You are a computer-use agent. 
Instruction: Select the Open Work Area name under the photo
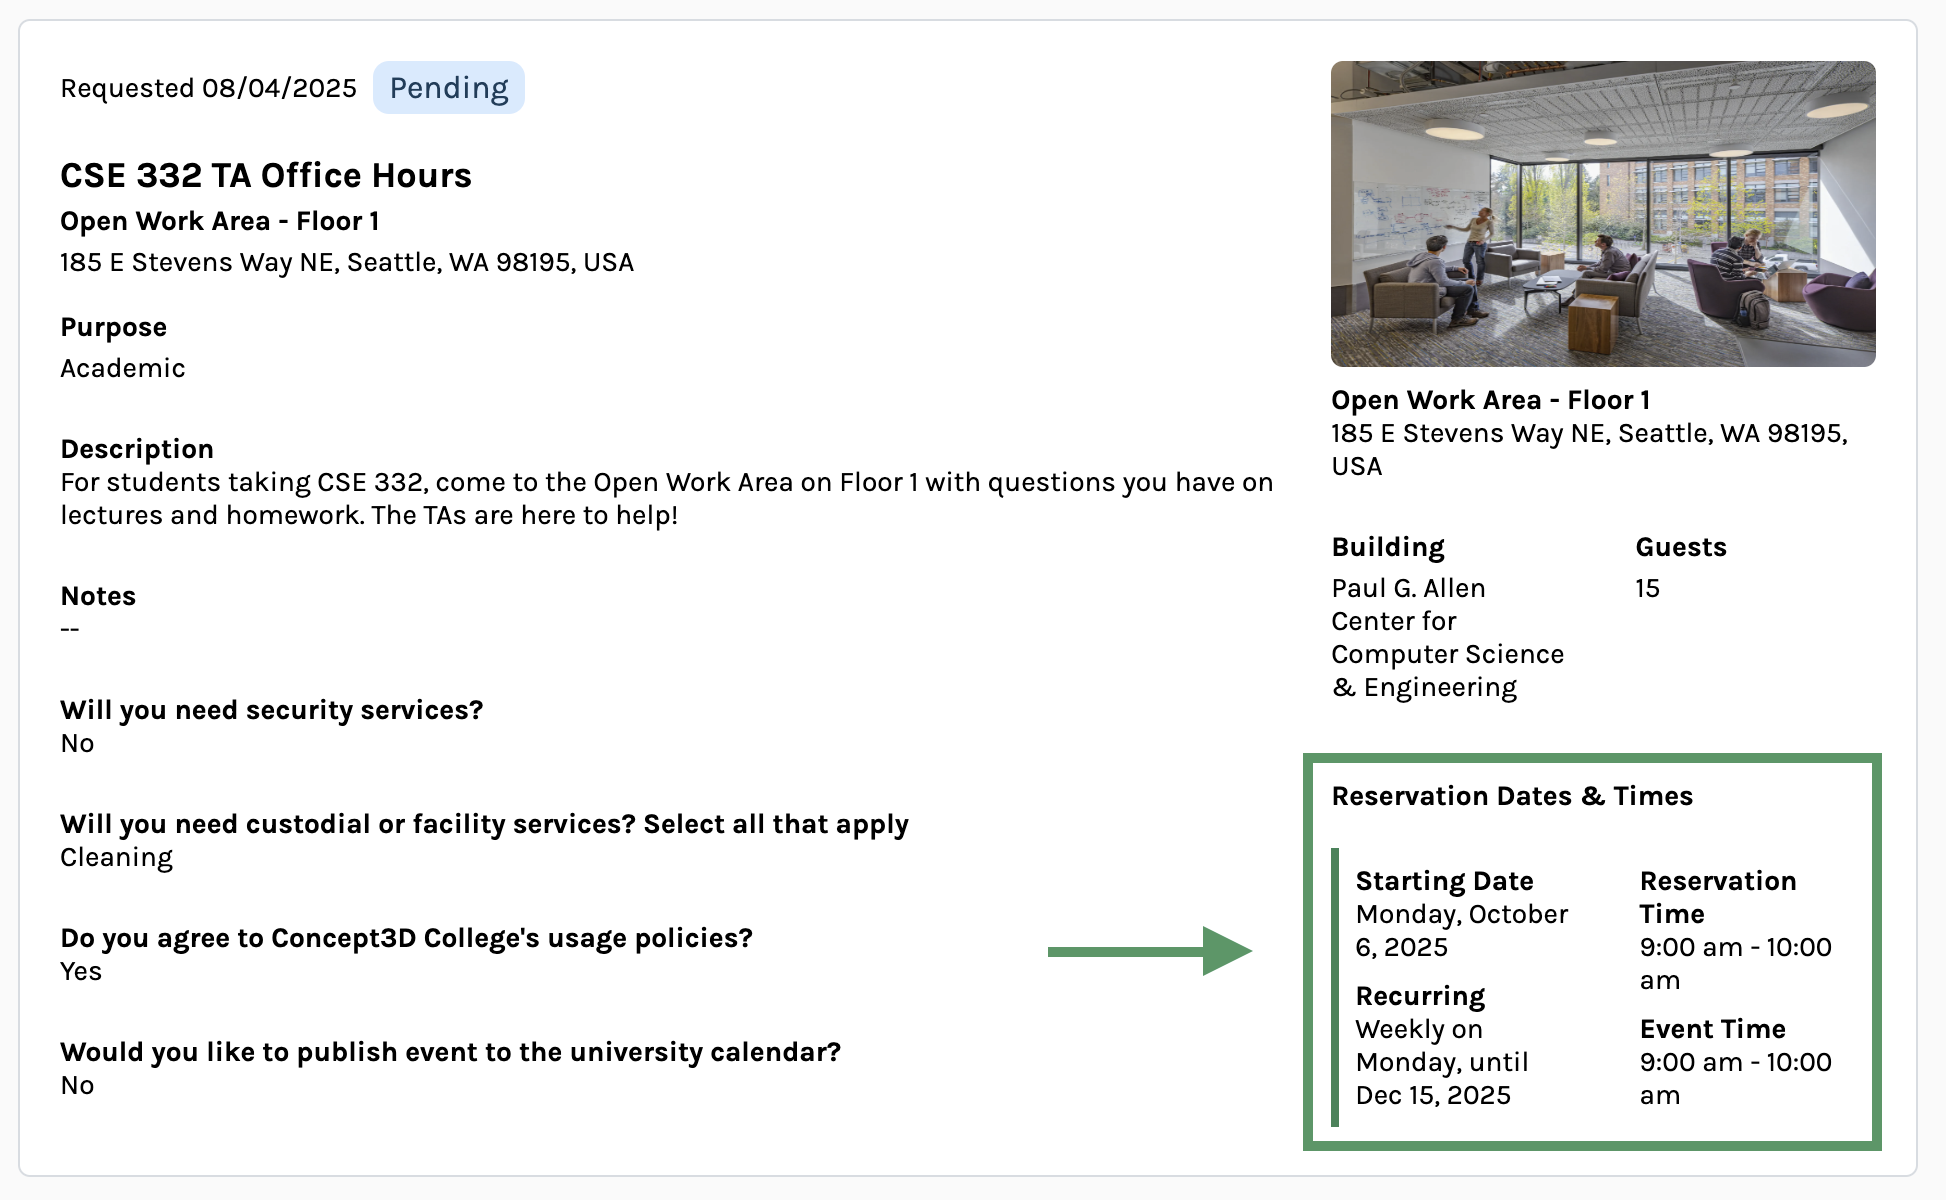[1489, 400]
